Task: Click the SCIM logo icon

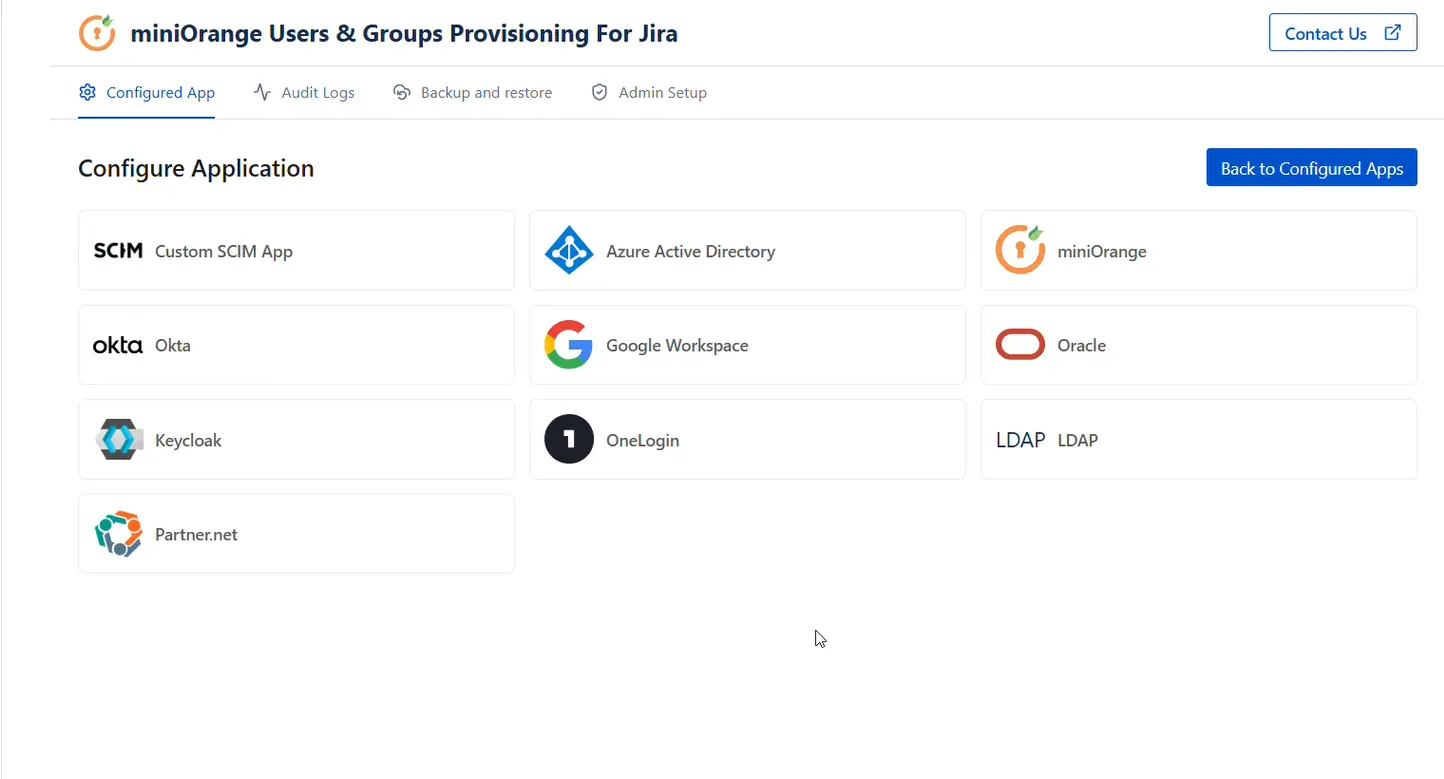Action: pyautogui.click(x=118, y=250)
